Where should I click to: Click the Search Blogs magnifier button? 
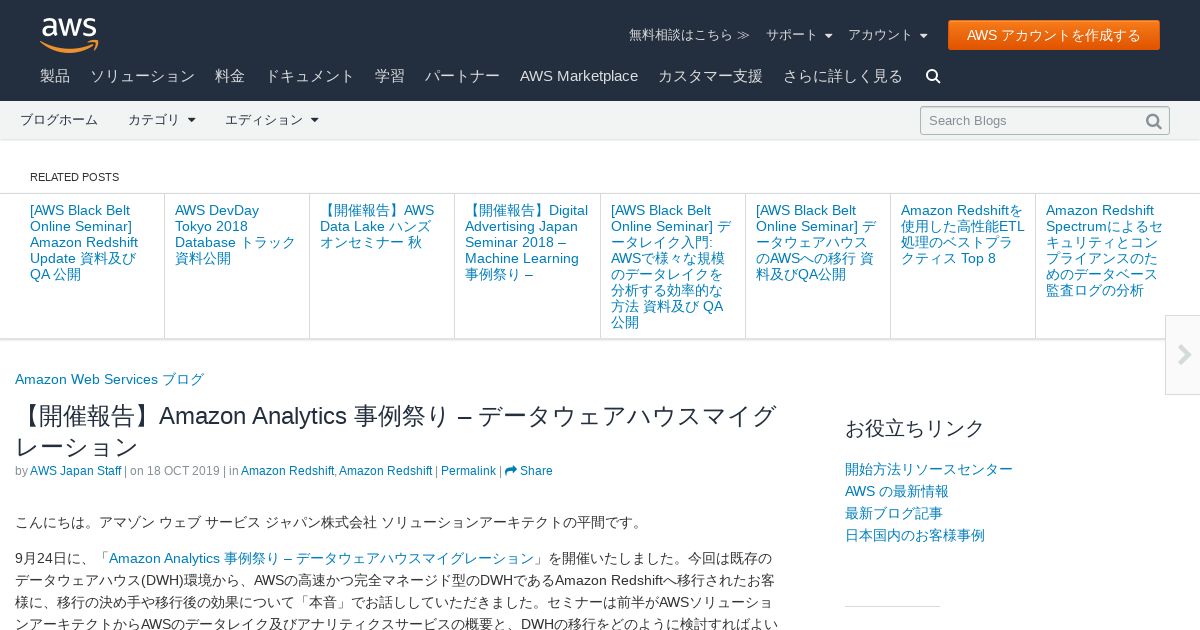tap(1153, 121)
